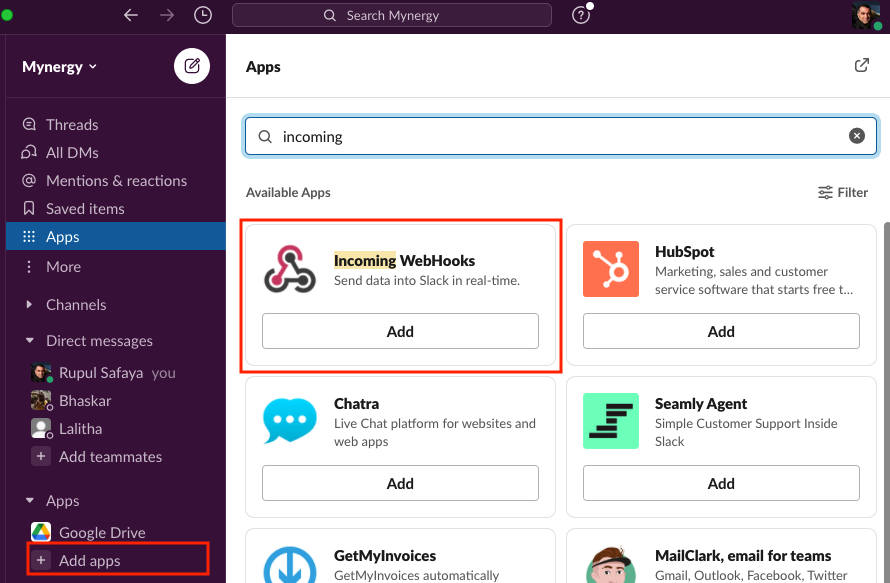This screenshot has height=583, width=890.
Task: Click the Search Mynergy bar
Action: pyautogui.click(x=392, y=15)
